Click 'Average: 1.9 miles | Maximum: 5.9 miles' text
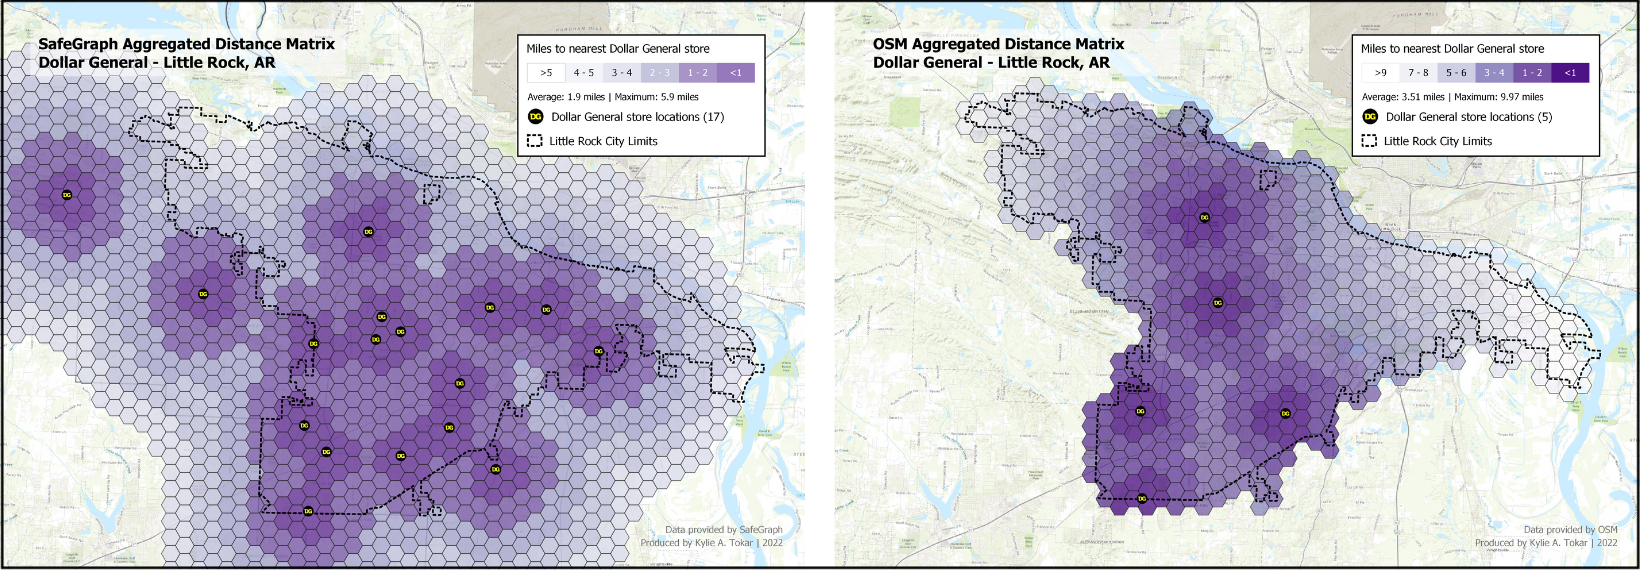1640x571 pixels. [613, 97]
